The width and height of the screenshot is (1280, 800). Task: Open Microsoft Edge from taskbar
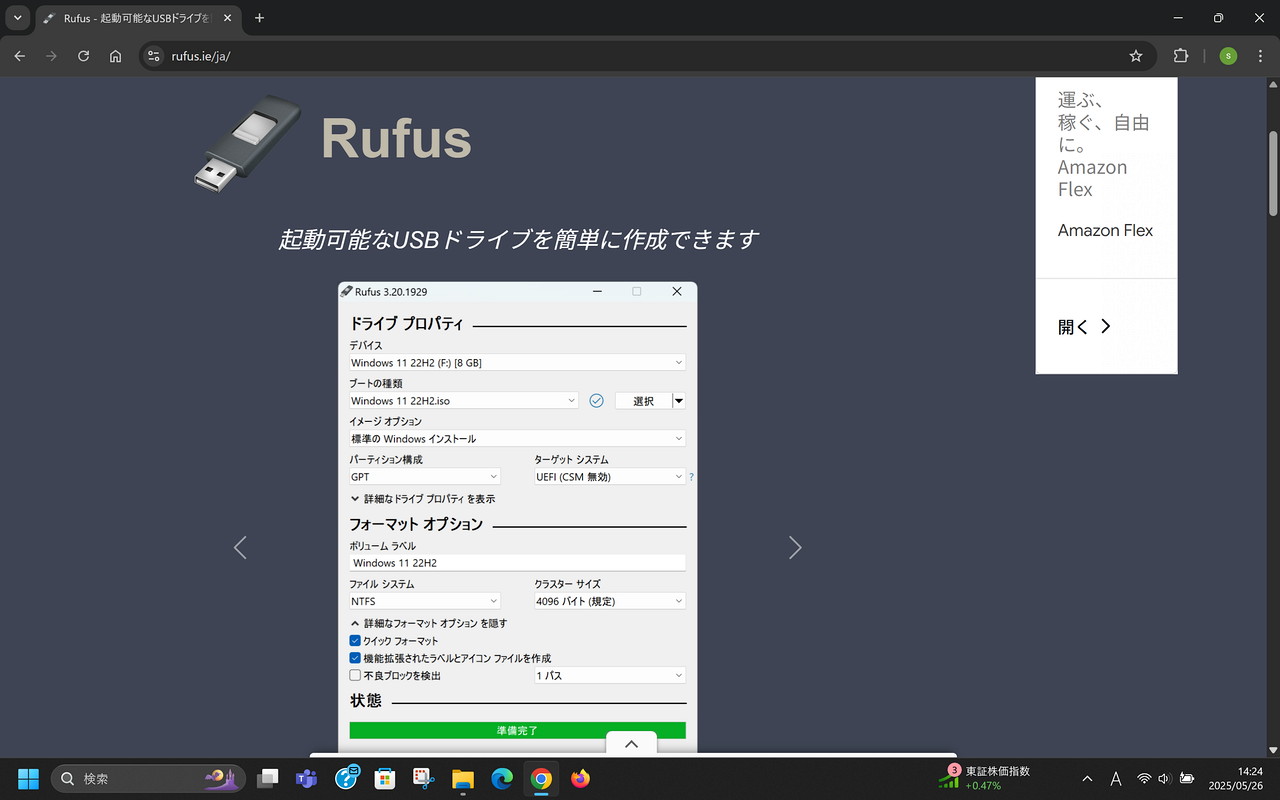coord(501,778)
